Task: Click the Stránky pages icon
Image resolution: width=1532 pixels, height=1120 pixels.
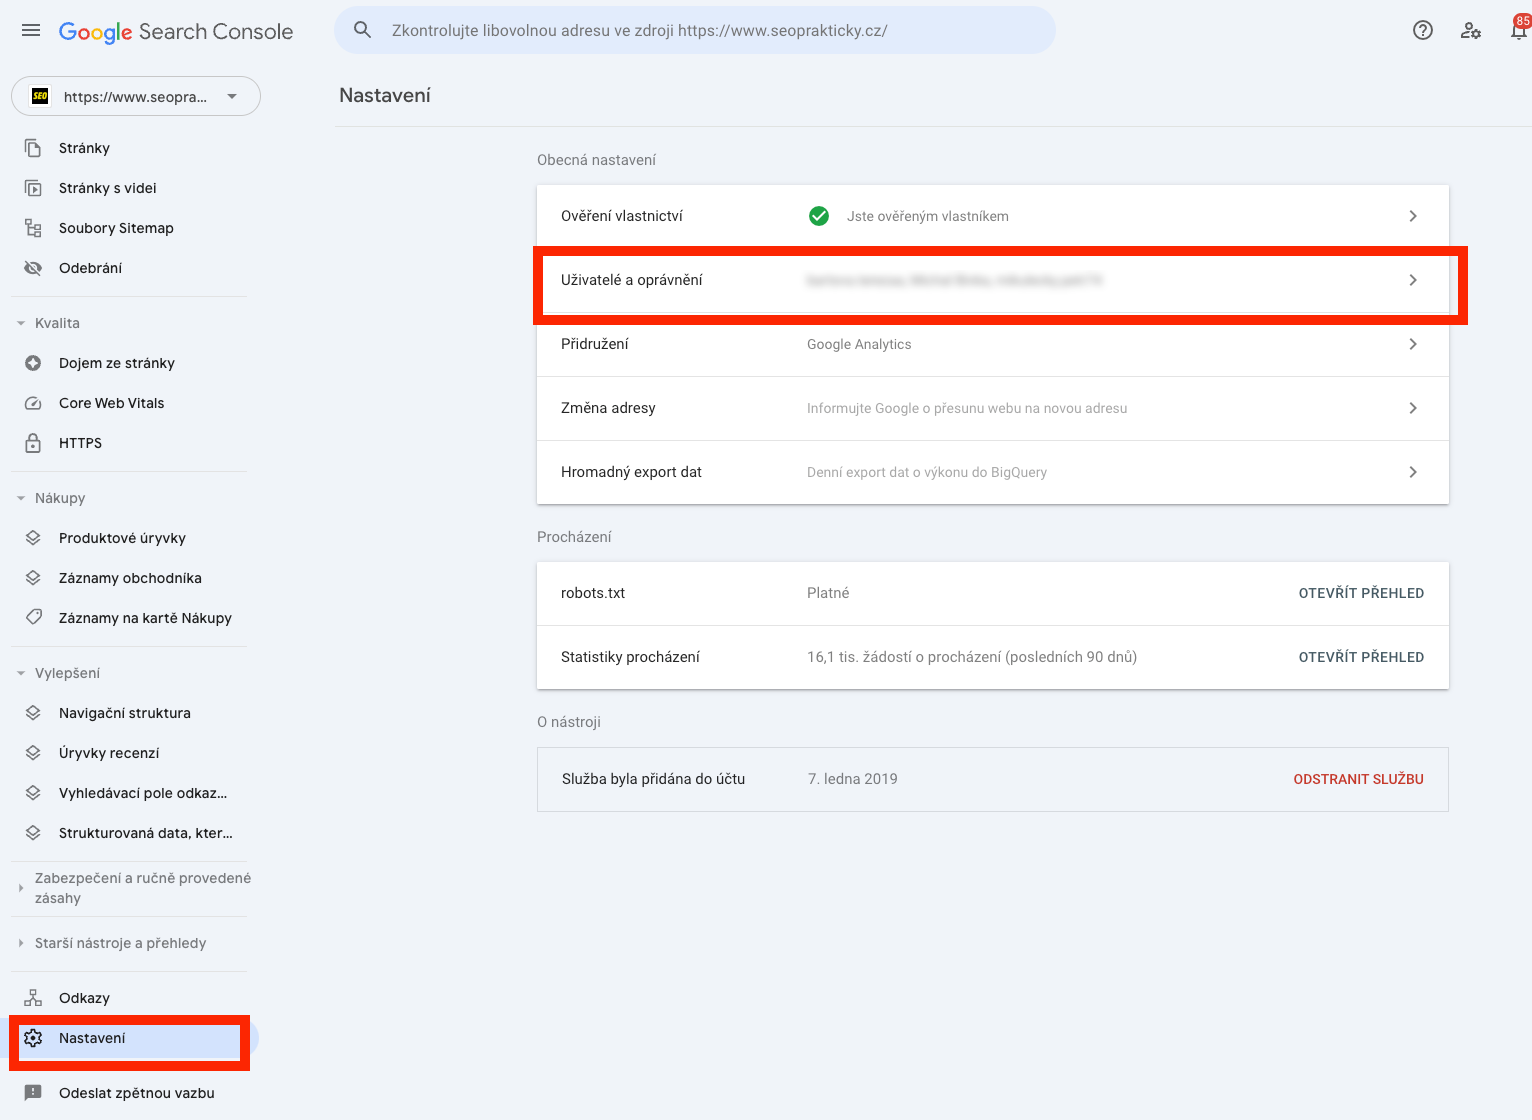Action: (x=33, y=148)
